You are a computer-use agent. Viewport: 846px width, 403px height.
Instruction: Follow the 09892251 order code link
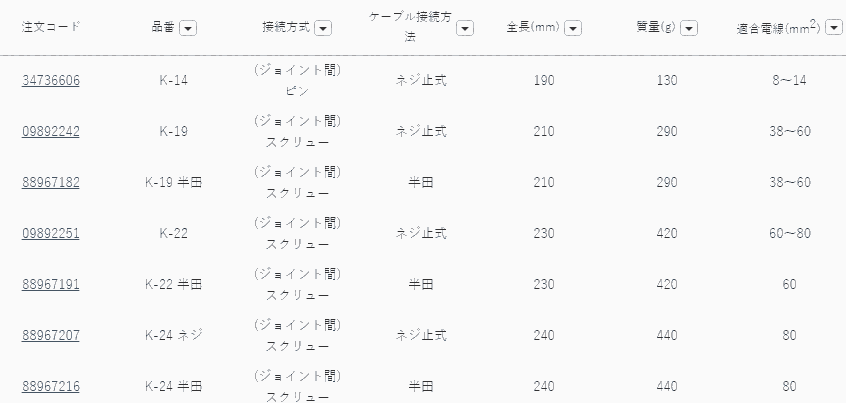(x=51, y=233)
